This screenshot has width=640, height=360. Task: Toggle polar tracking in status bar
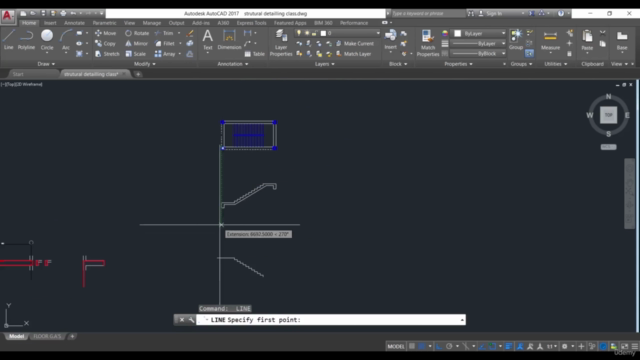coord(449,346)
